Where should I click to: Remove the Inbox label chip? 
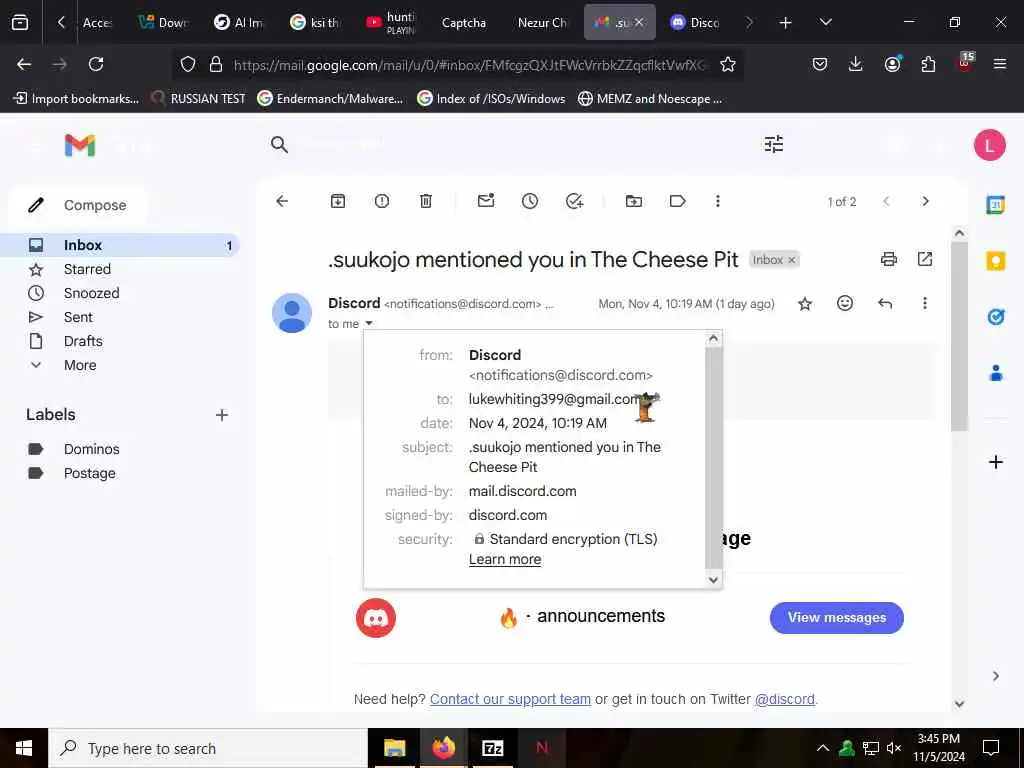792,260
